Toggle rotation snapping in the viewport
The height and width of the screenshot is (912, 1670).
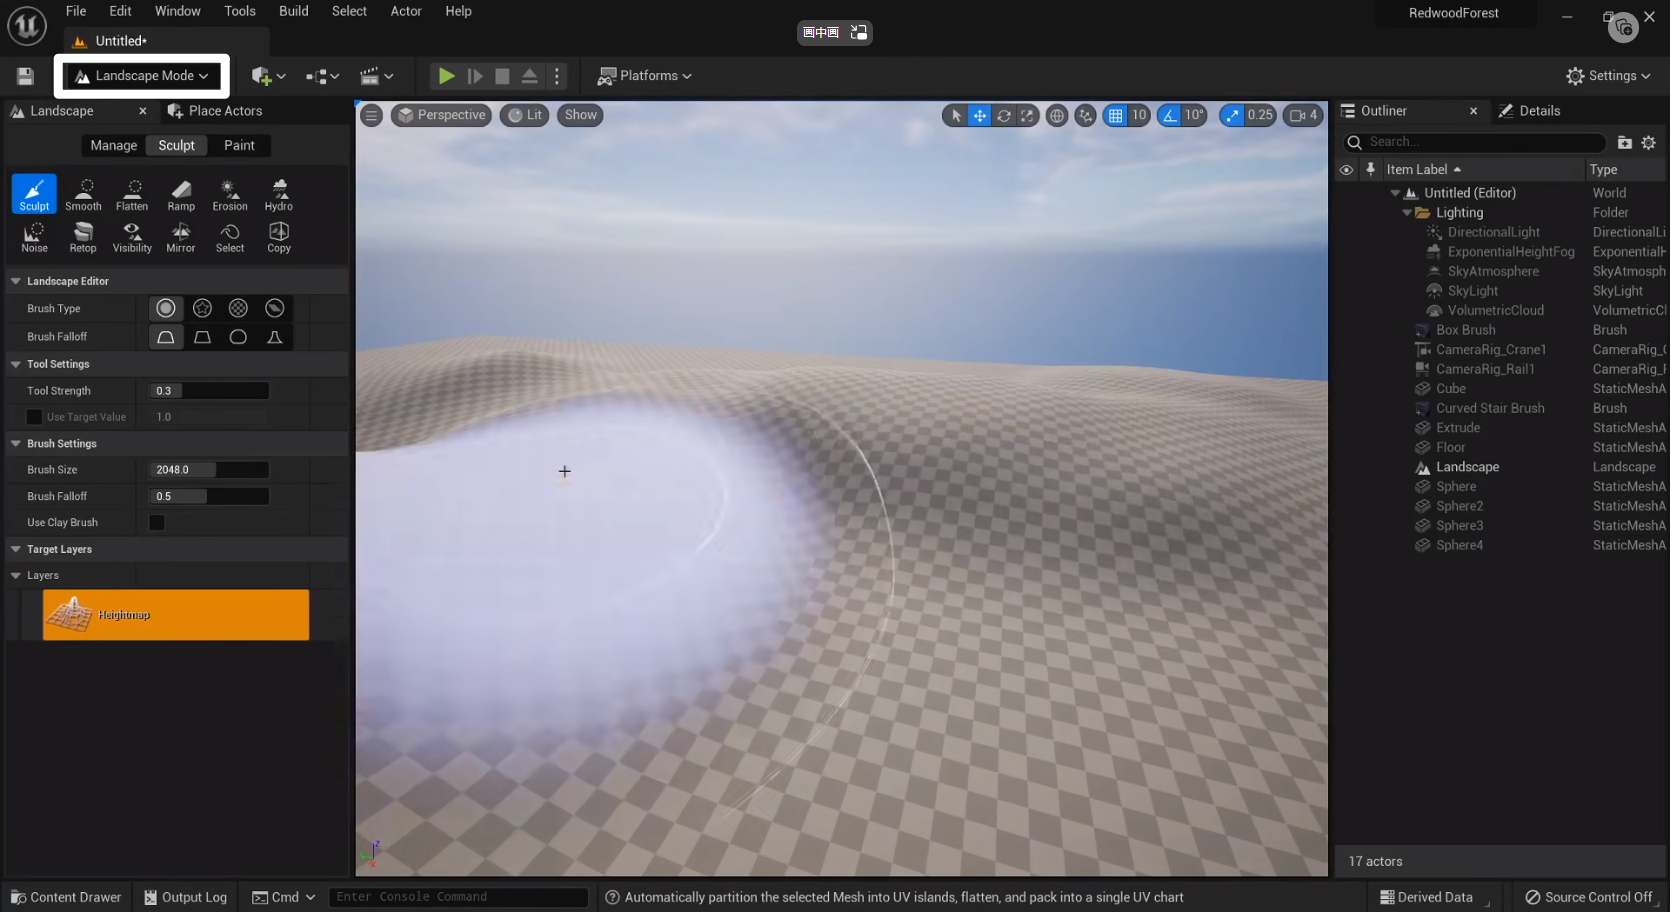(x=1169, y=115)
